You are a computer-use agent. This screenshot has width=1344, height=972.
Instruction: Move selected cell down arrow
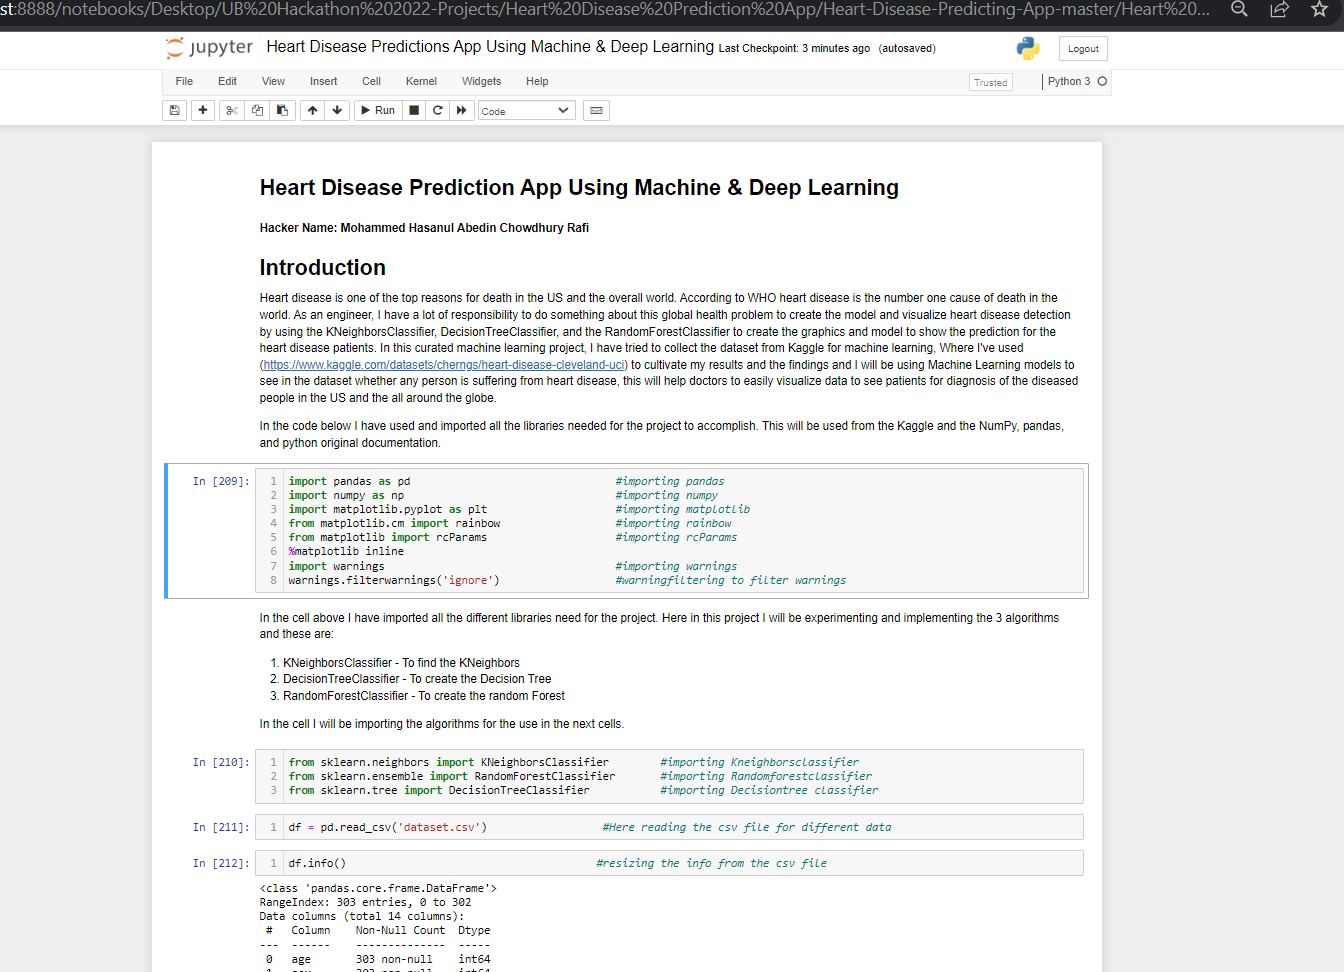(337, 110)
